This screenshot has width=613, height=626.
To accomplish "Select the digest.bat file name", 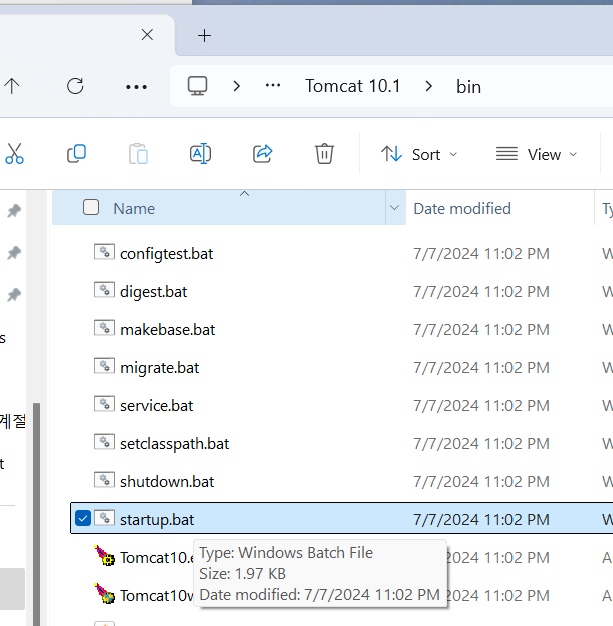I will click(153, 292).
